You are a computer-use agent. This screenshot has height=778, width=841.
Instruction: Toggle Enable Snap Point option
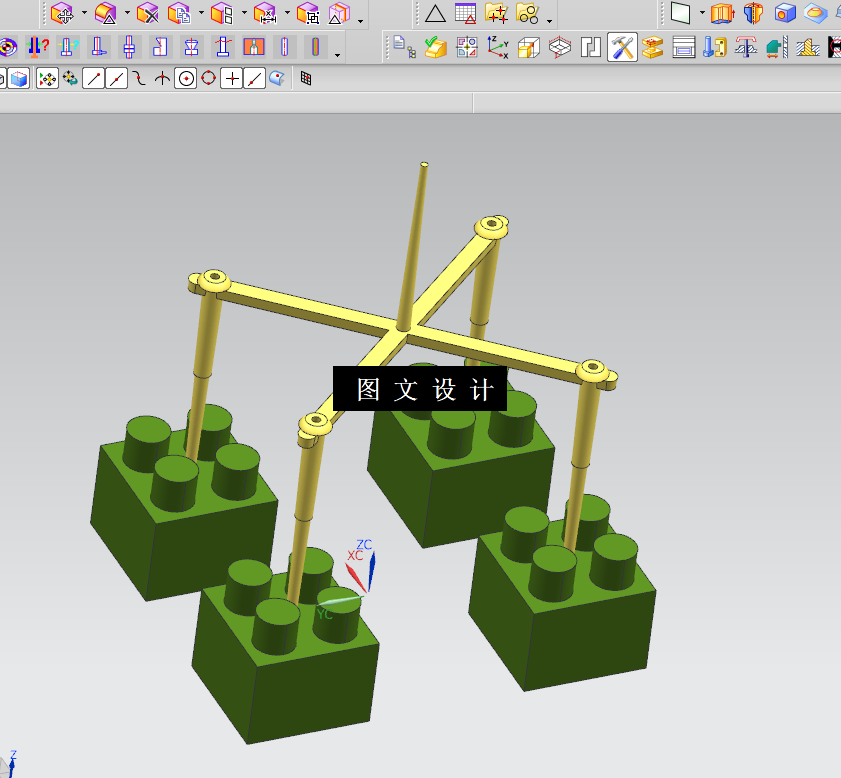point(47,79)
